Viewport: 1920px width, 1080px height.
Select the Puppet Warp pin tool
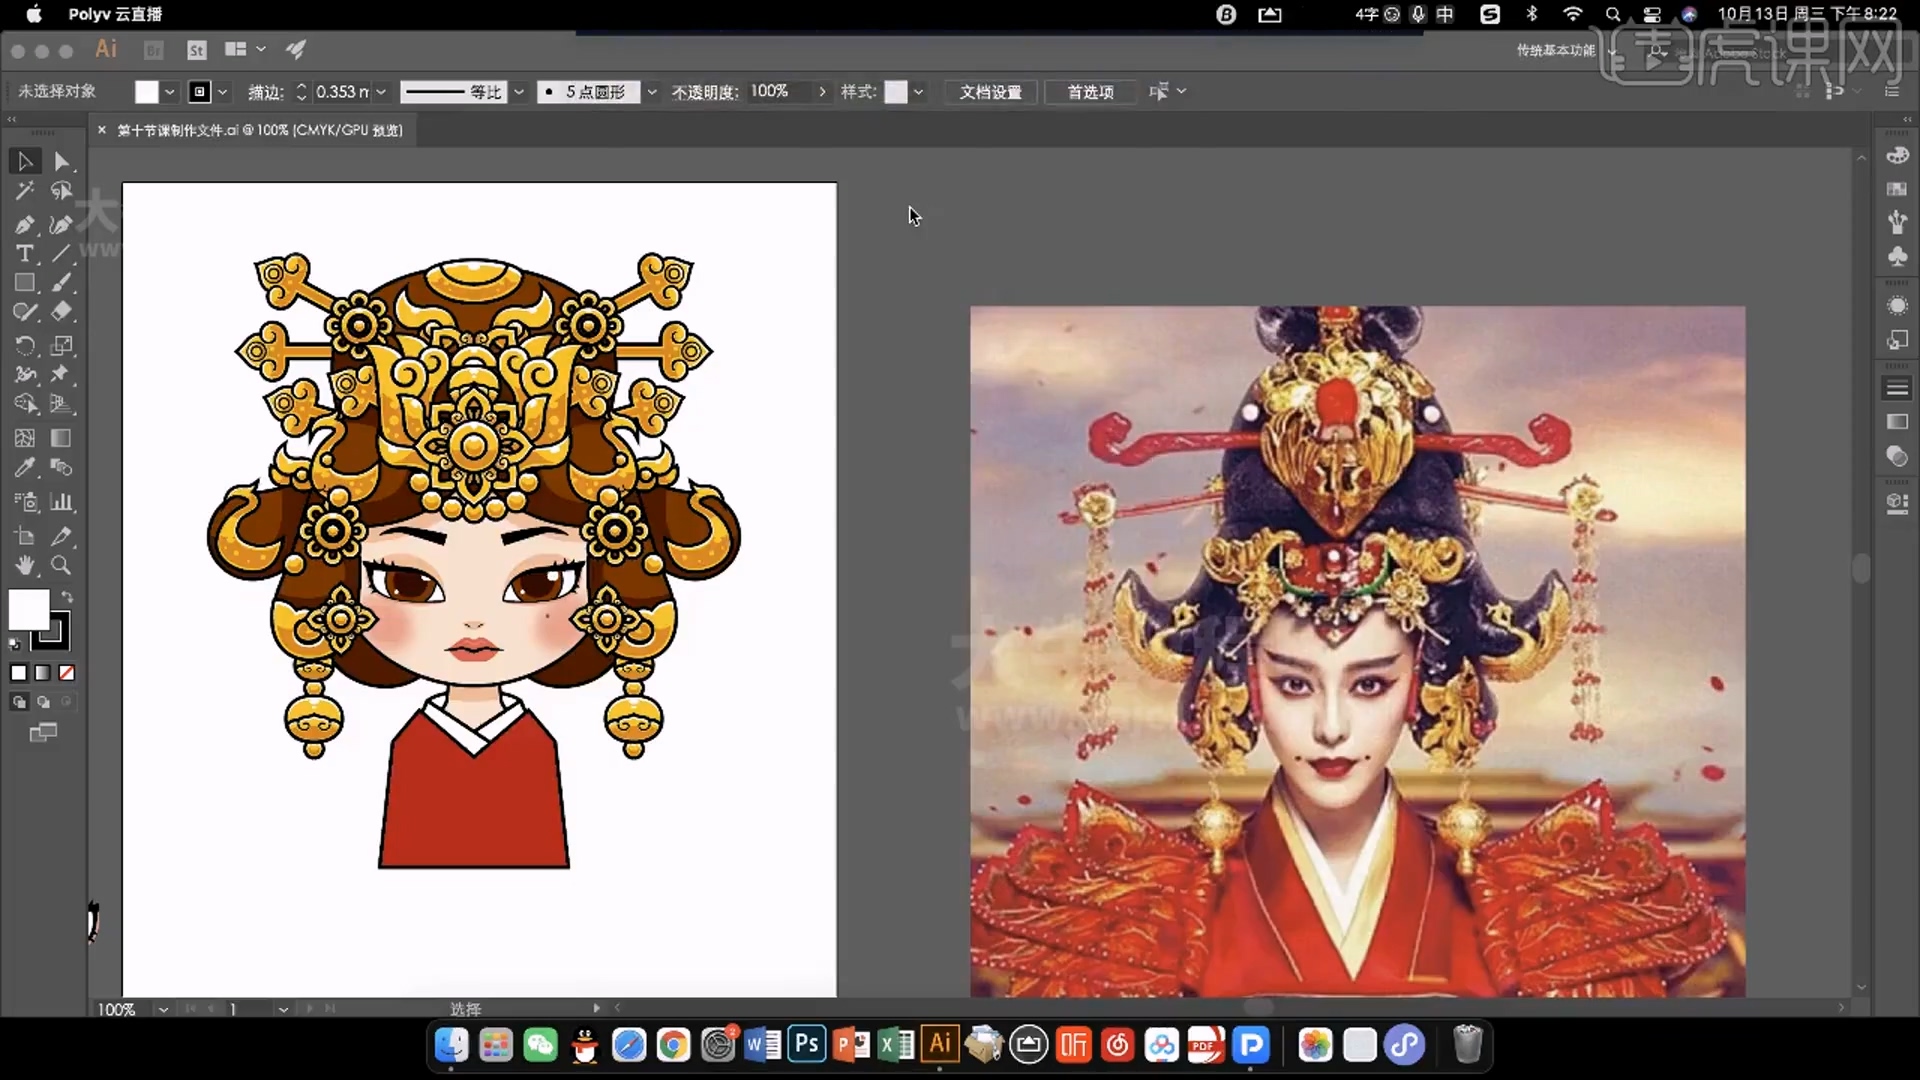pos(62,374)
